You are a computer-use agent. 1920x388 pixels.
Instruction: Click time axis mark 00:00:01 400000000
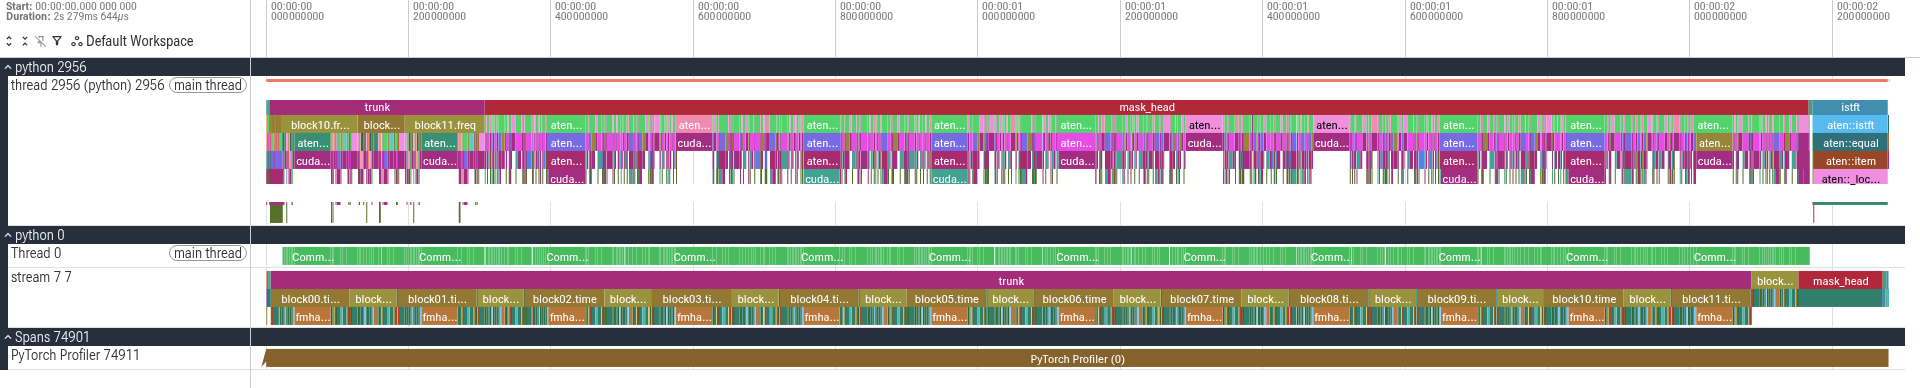point(1293,11)
